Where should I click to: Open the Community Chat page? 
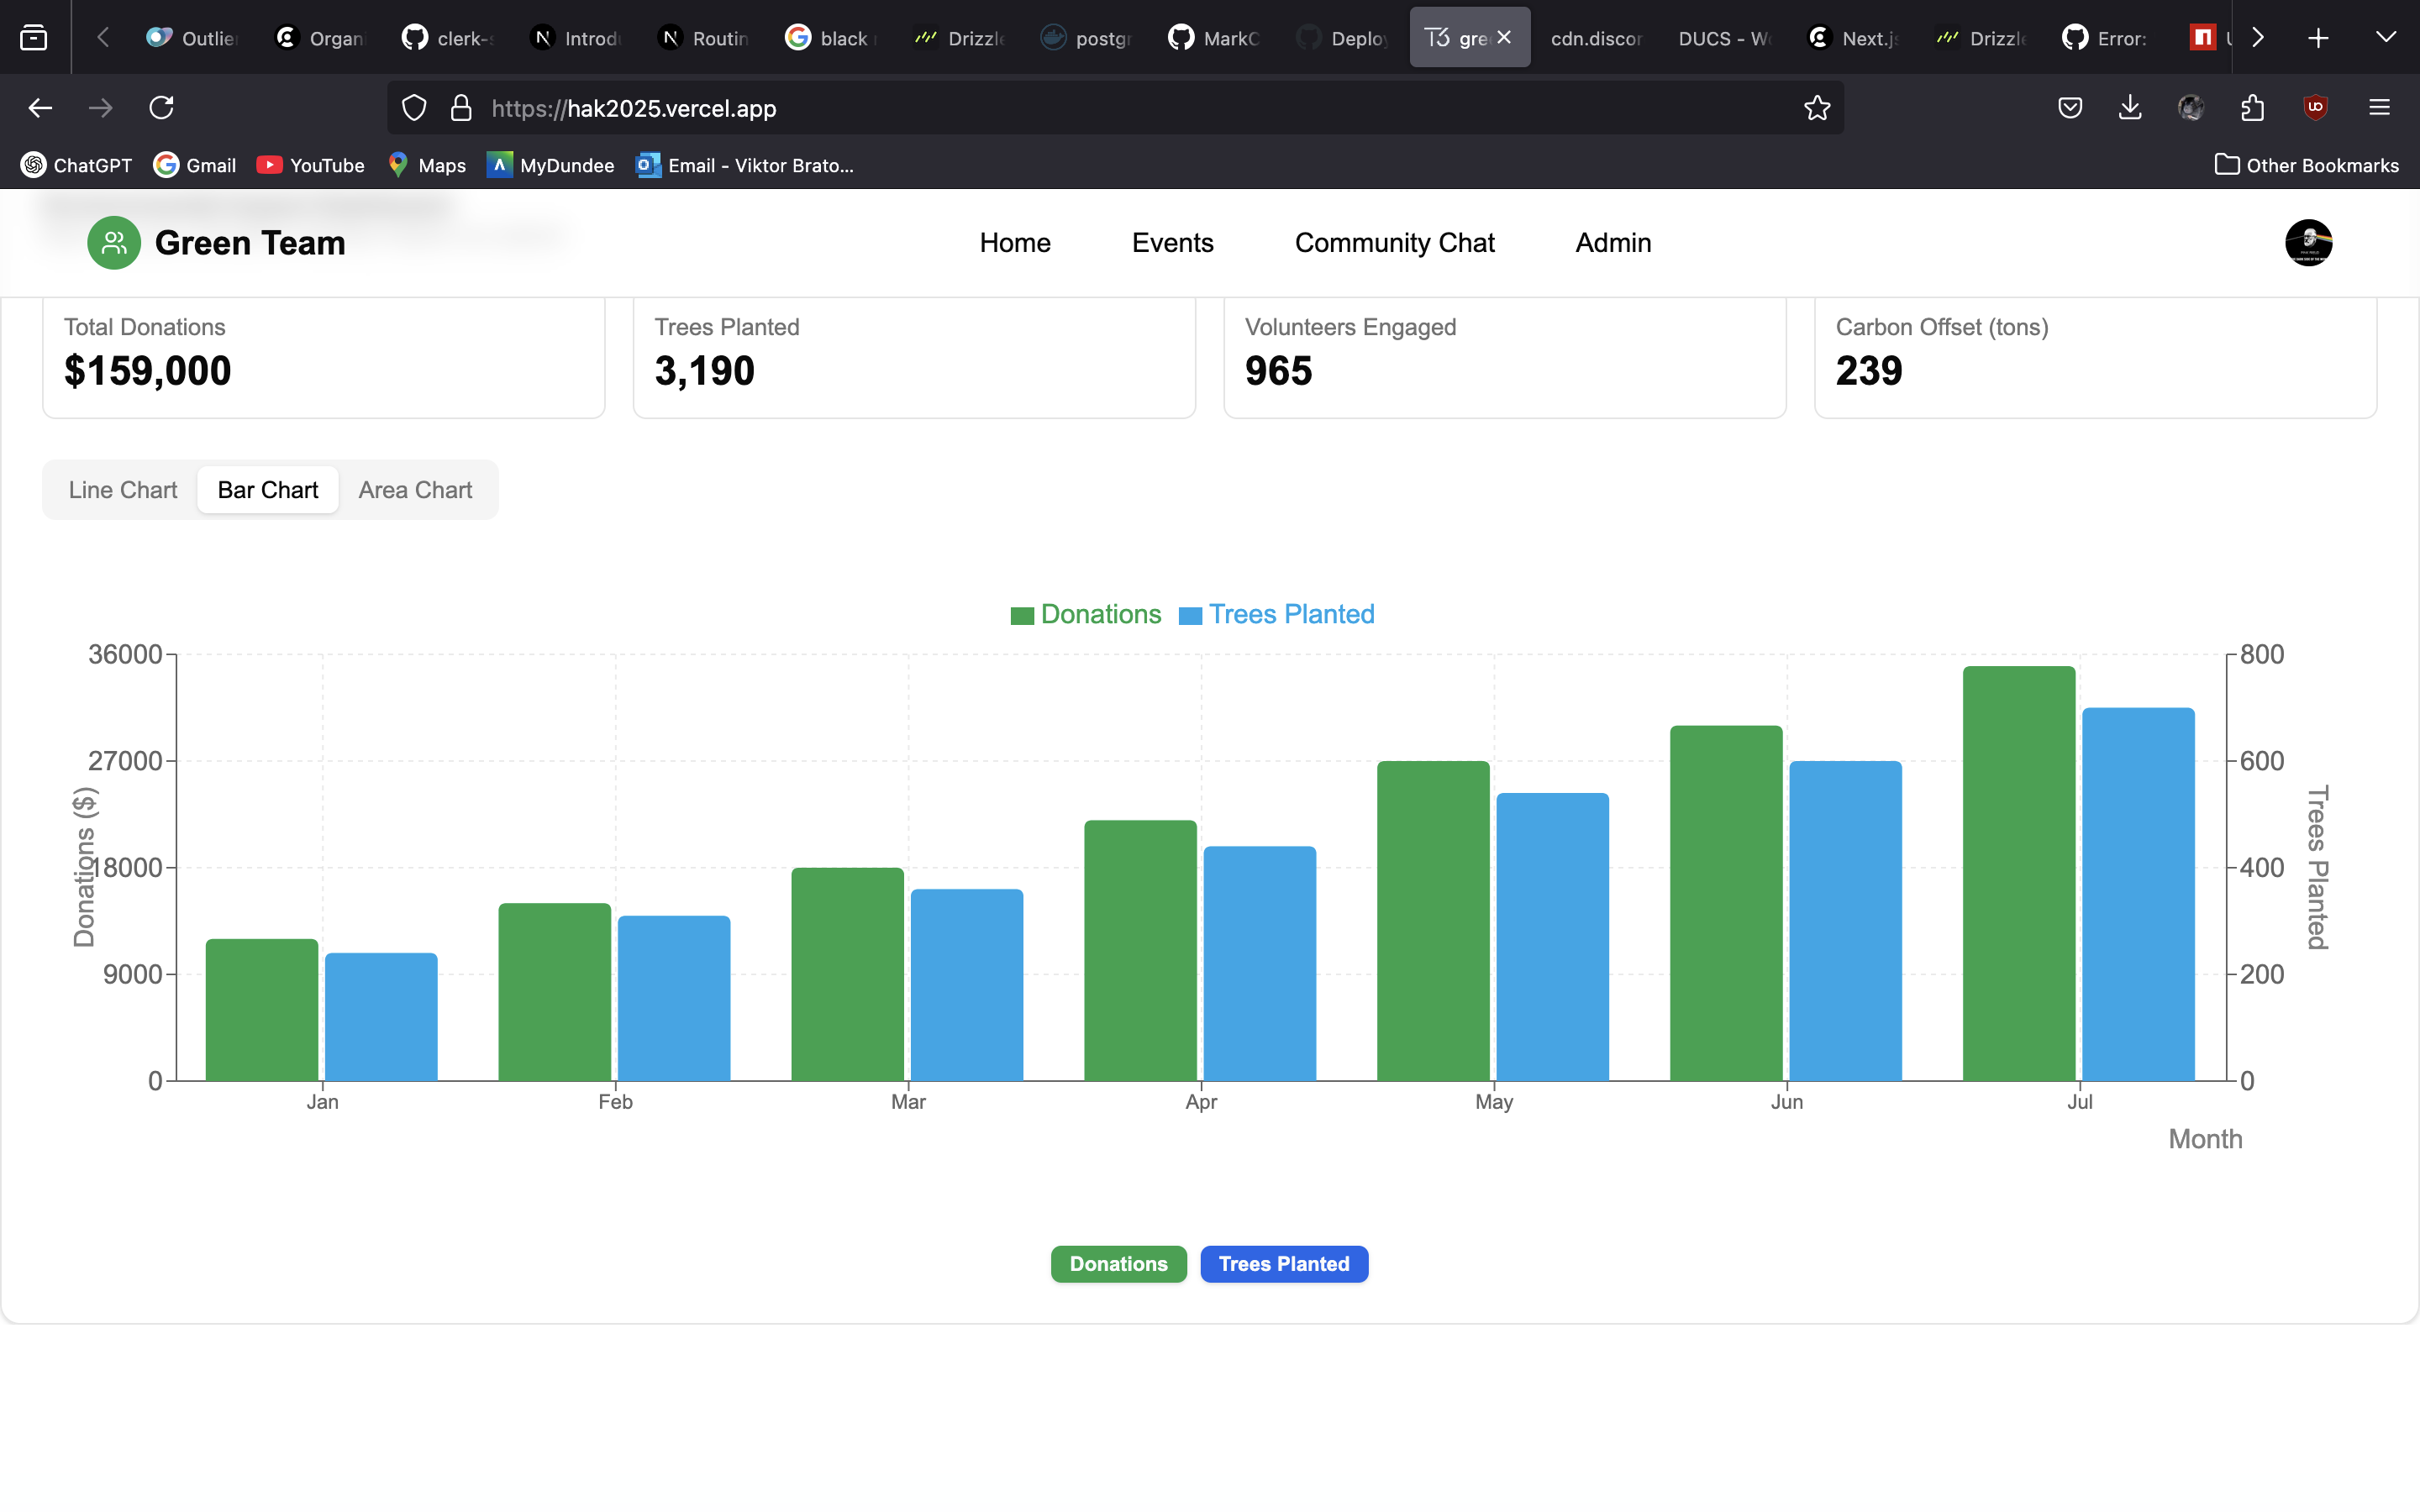coord(1394,243)
